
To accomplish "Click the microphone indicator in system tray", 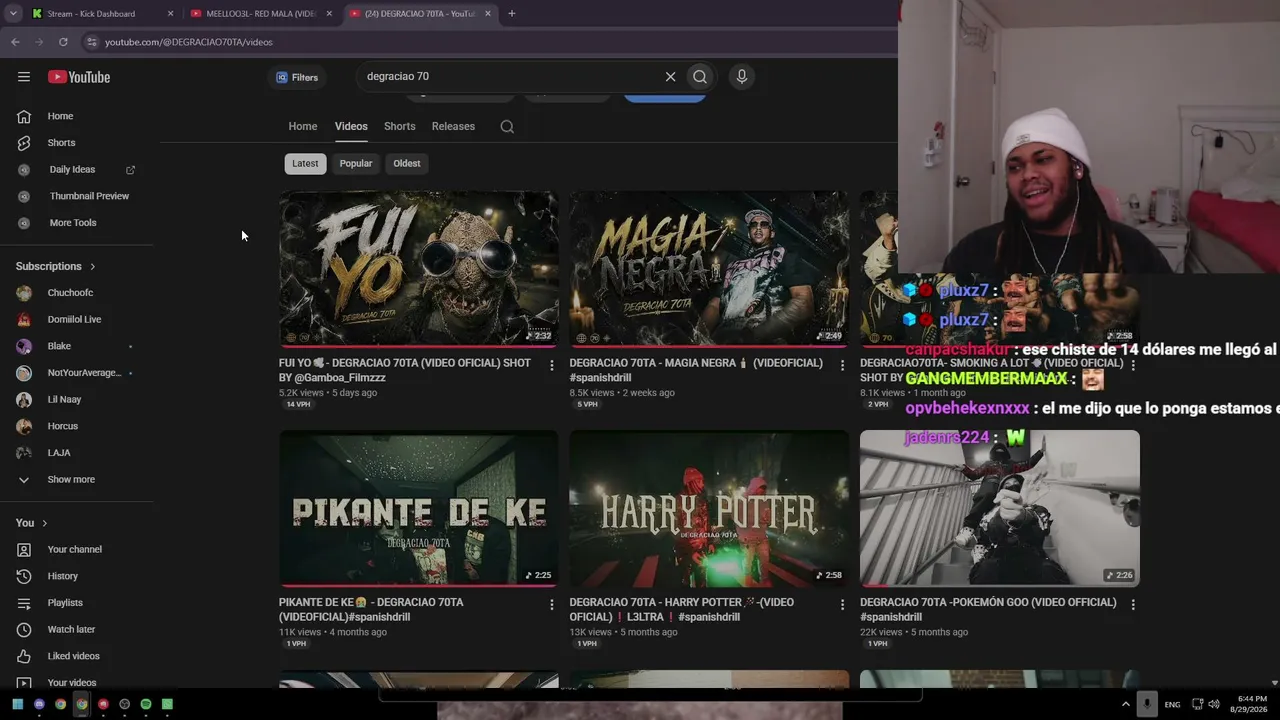I will point(1147,704).
